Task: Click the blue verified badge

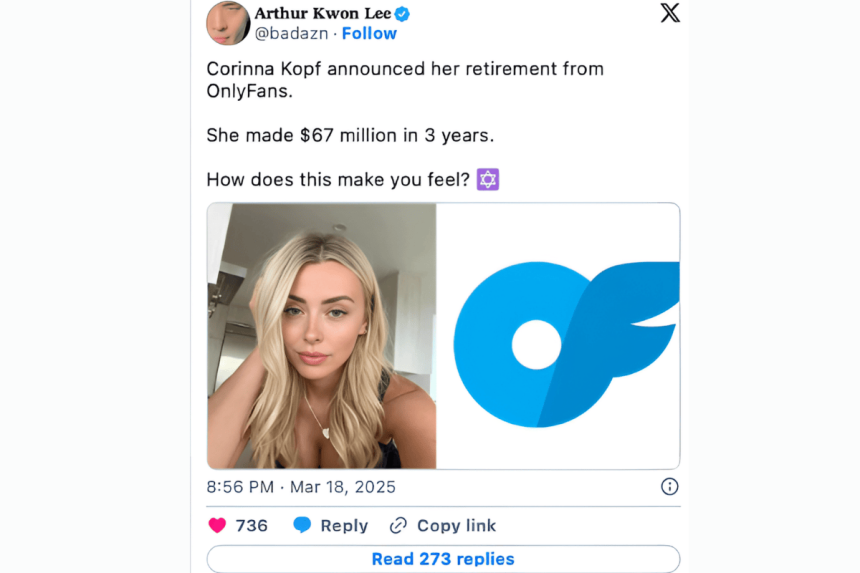Action: [x=402, y=14]
